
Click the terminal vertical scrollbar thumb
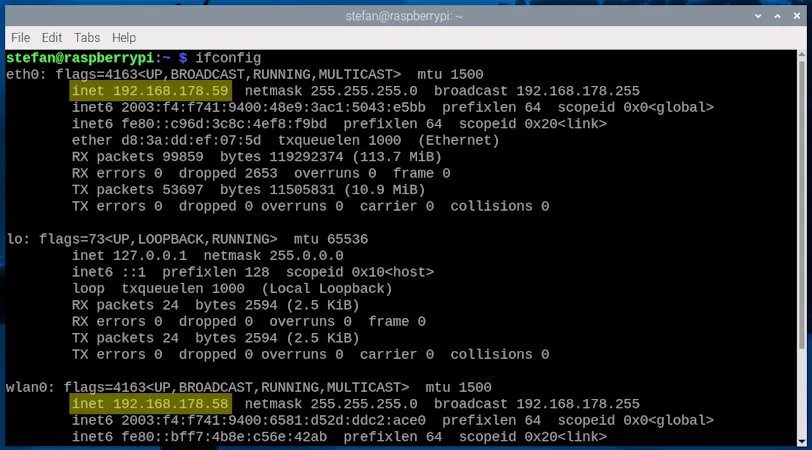[803, 200]
